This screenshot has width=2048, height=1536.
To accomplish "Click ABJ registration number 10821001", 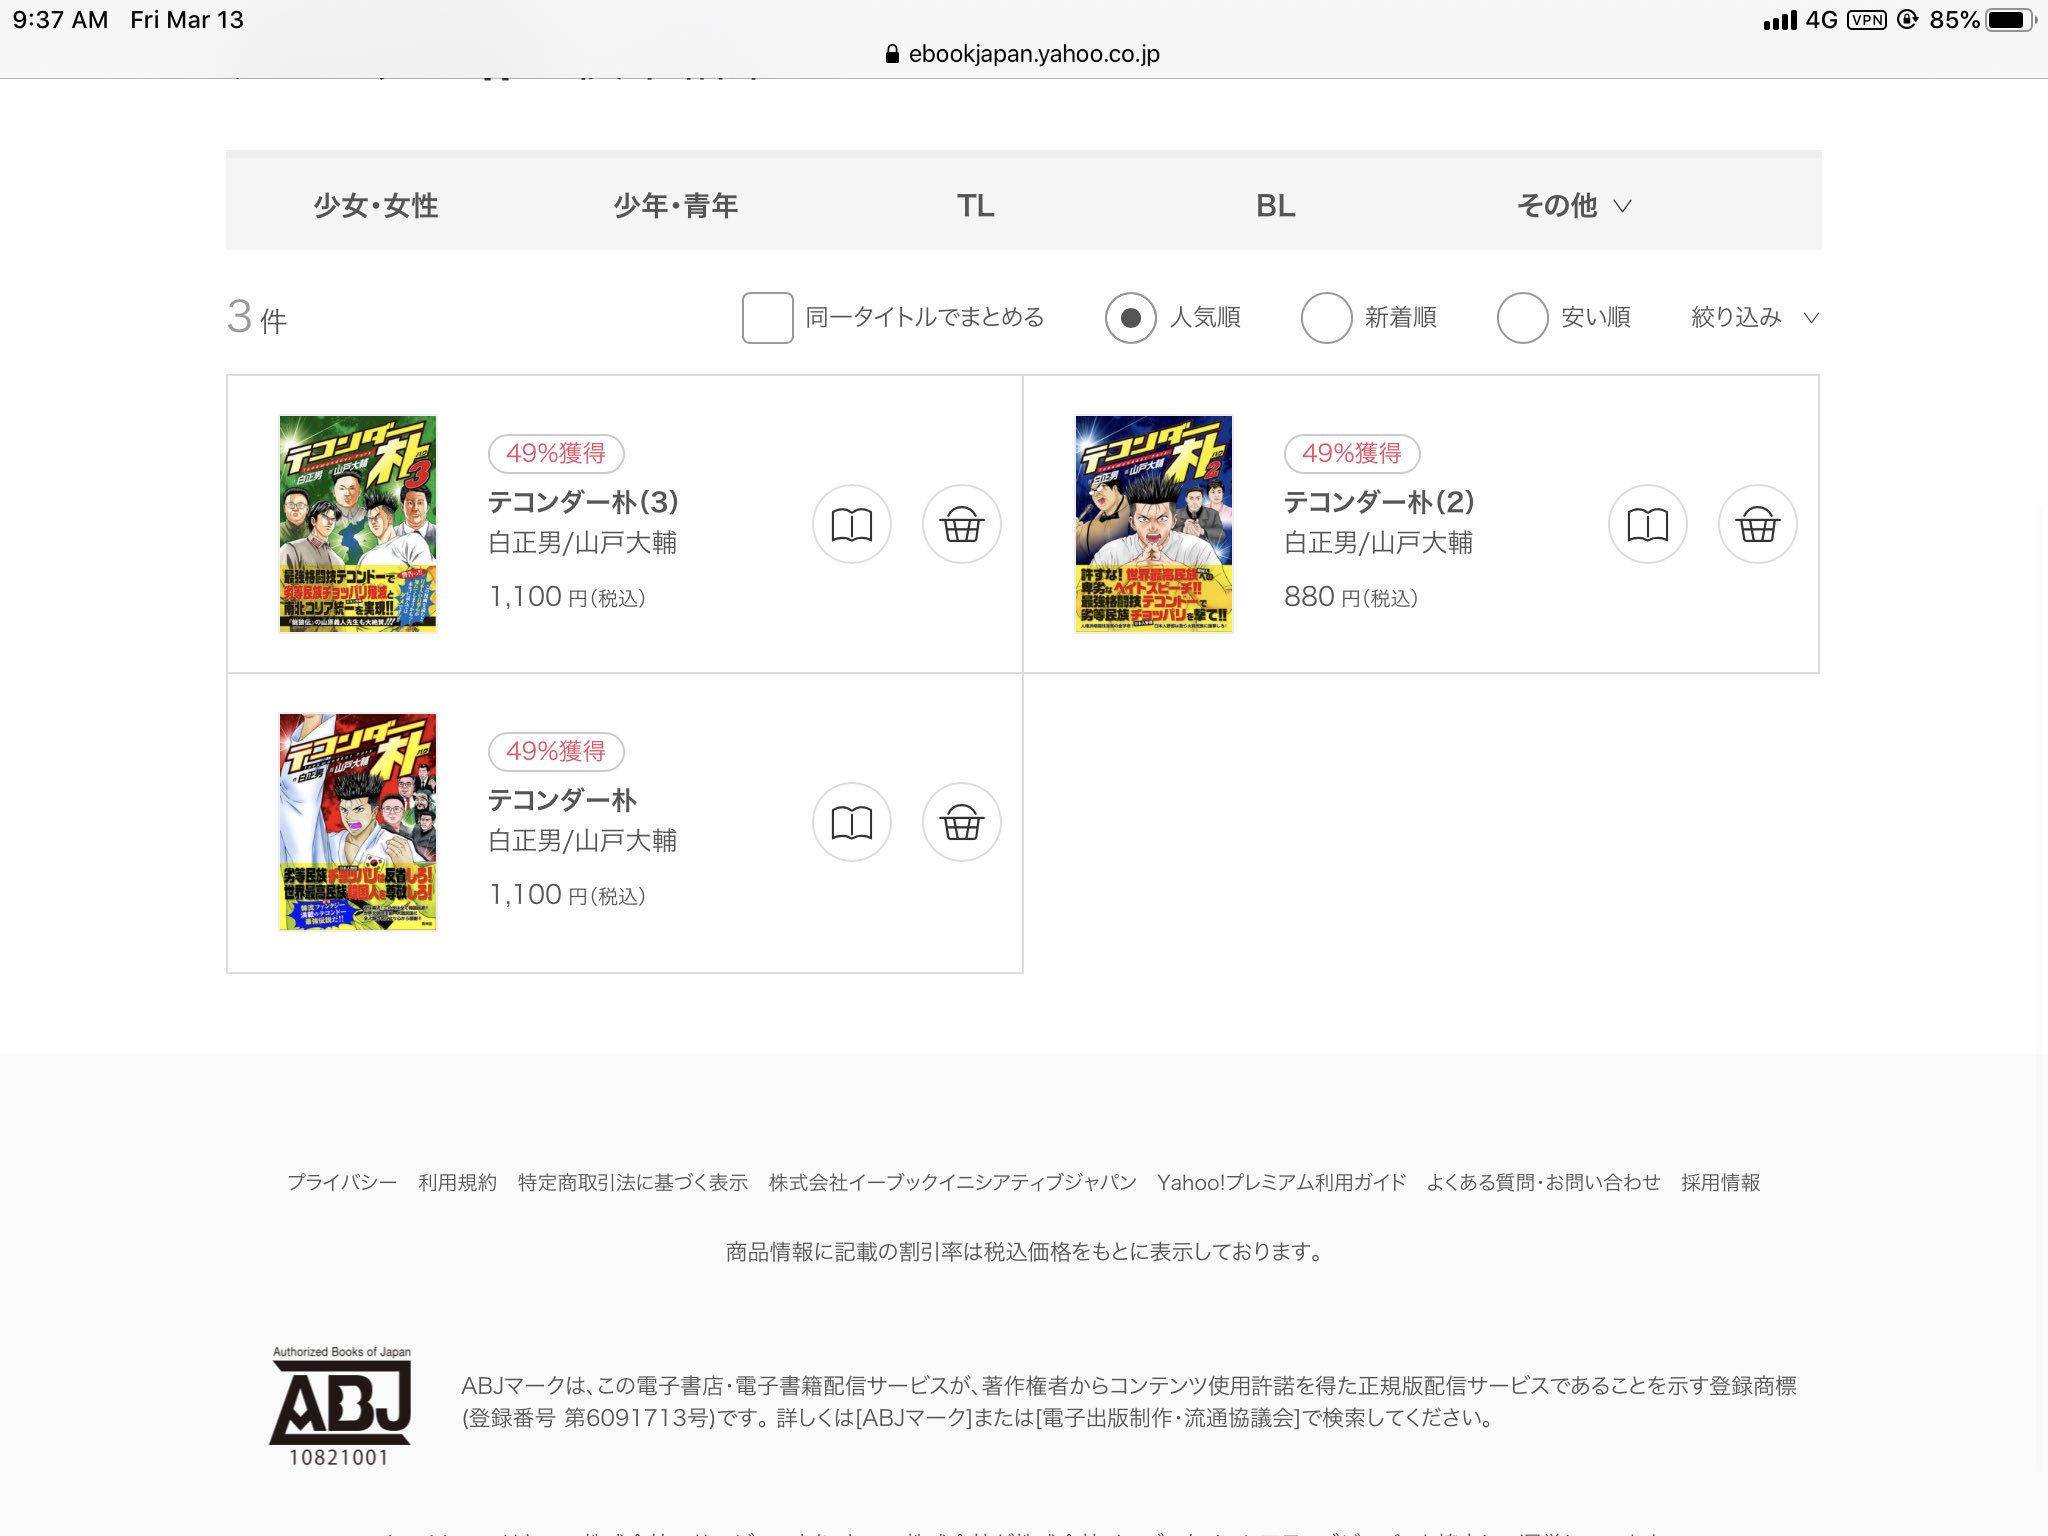I will 339,1458.
